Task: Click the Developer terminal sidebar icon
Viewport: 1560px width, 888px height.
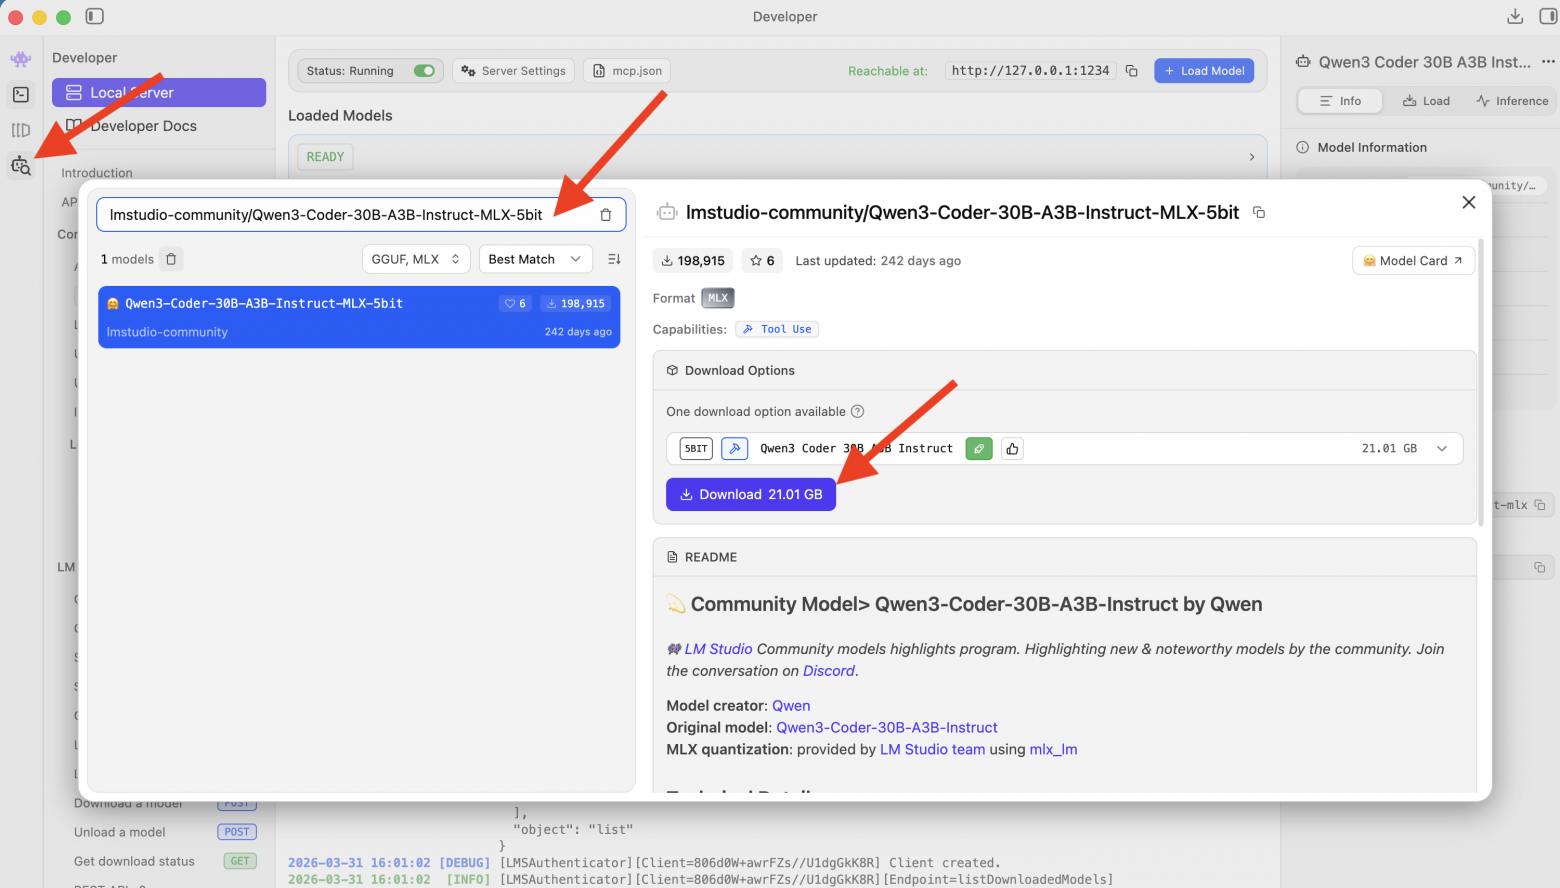Action: 21,95
